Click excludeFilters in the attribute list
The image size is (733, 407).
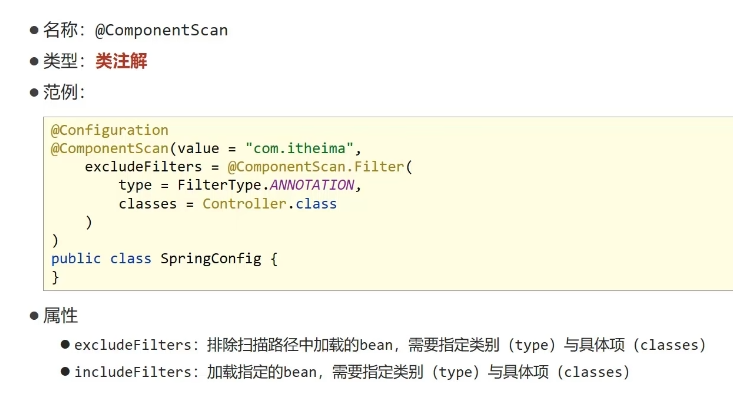coord(133,345)
